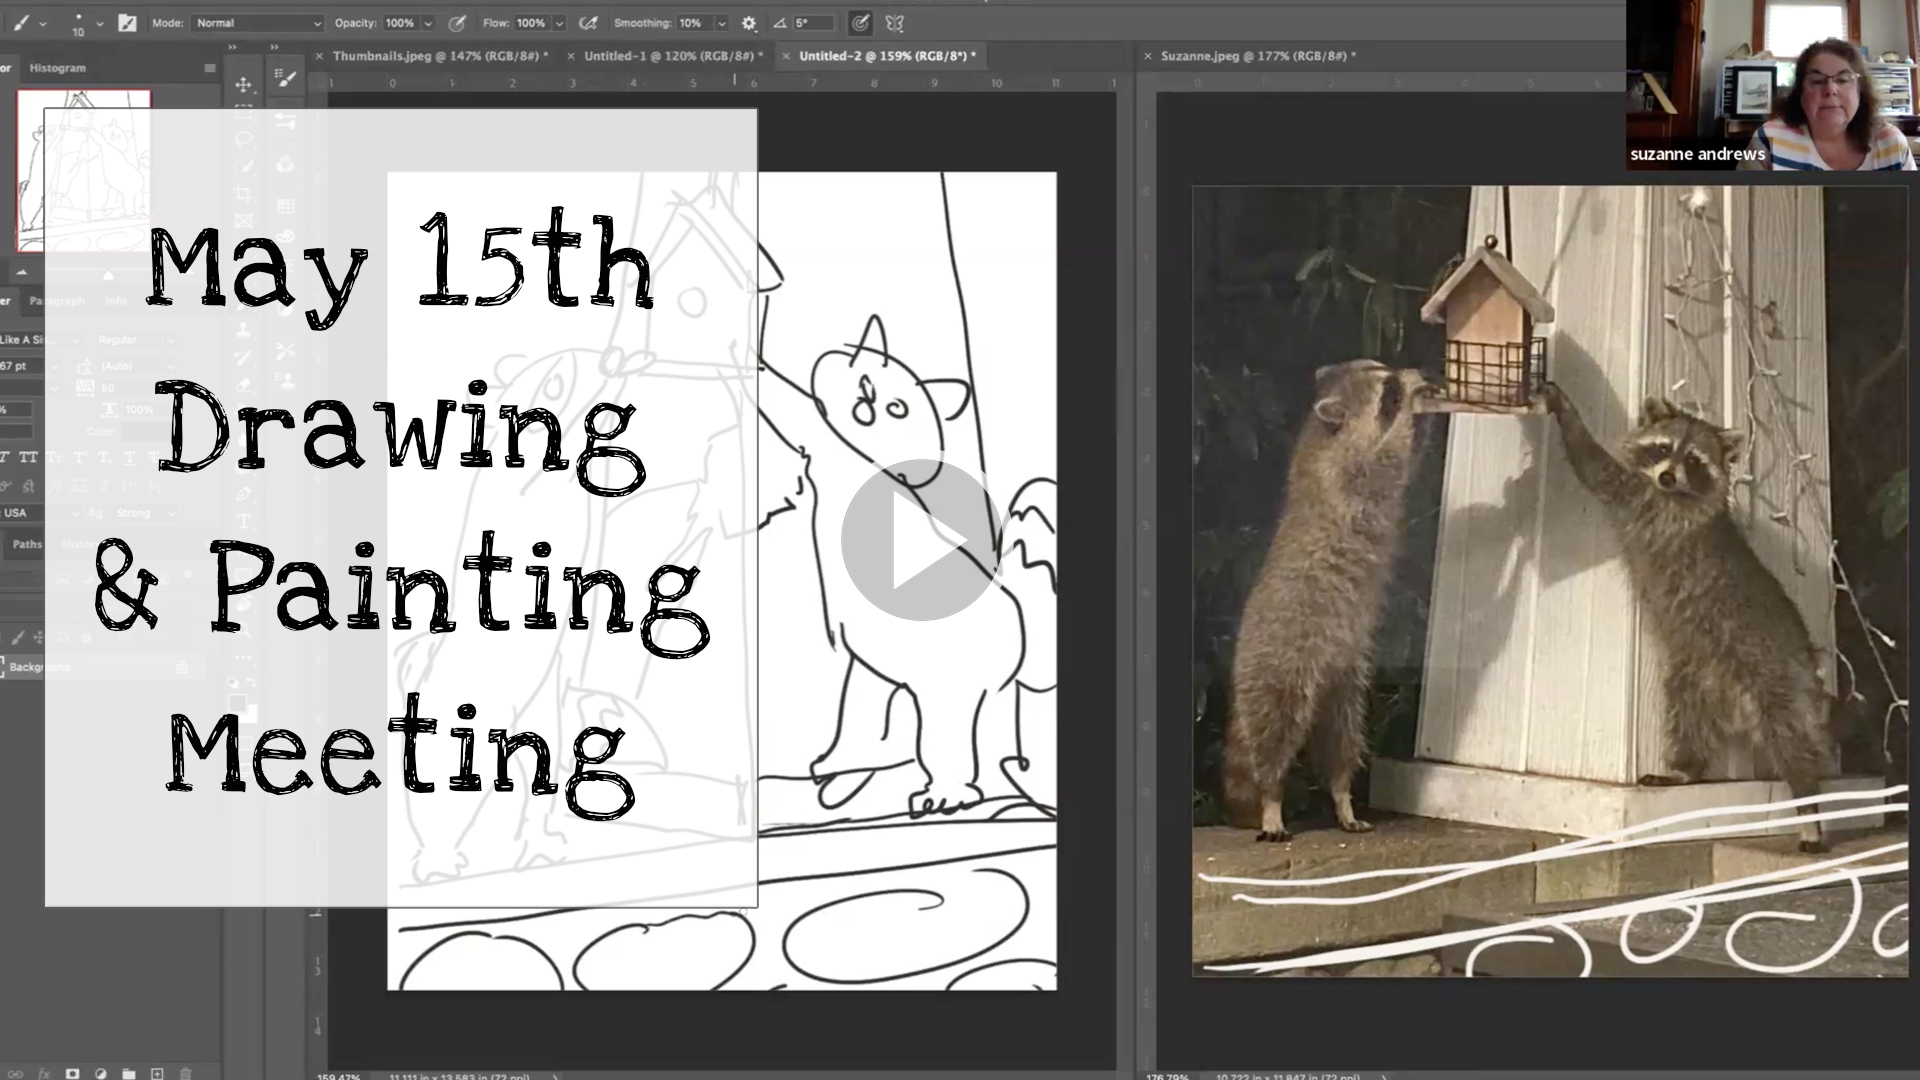Click the Opacity 100% field
Screen dimensions: 1920x1080
[x=400, y=23]
